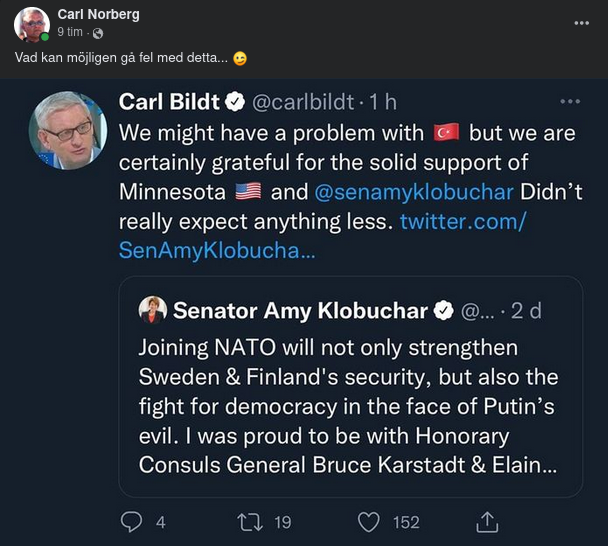Click the Turkey flag emoji

[x=445, y=132]
